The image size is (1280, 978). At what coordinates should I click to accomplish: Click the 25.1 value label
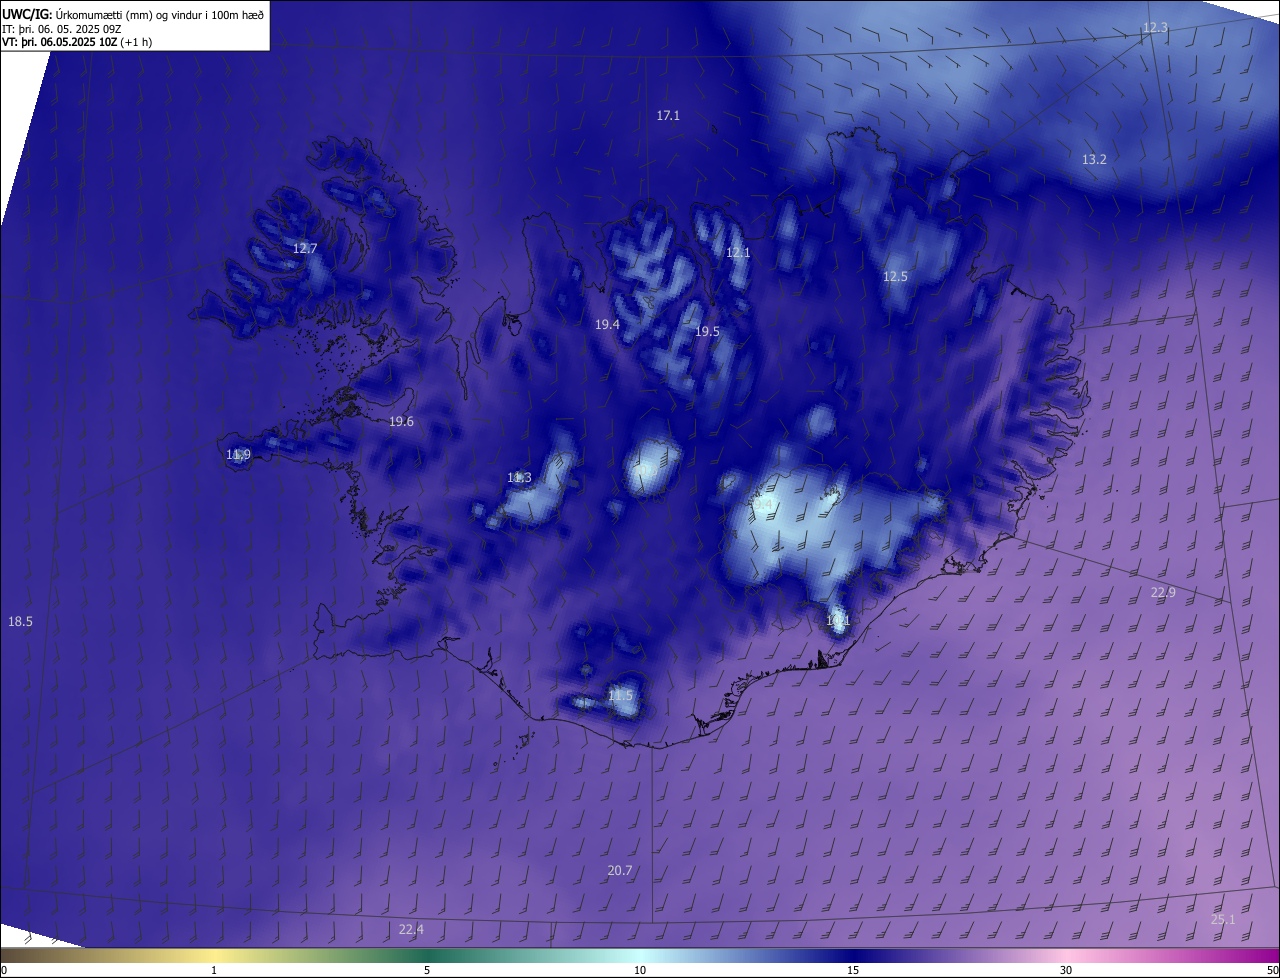(1223, 920)
